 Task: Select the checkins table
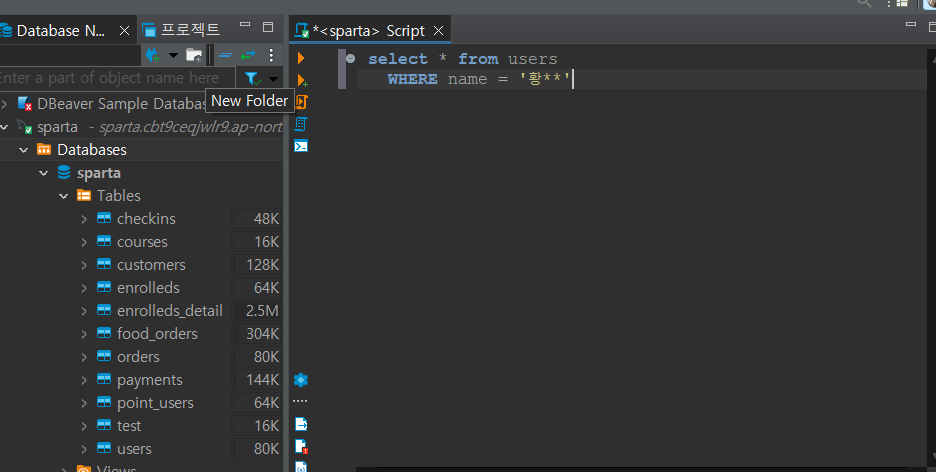pyautogui.click(x=146, y=219)
